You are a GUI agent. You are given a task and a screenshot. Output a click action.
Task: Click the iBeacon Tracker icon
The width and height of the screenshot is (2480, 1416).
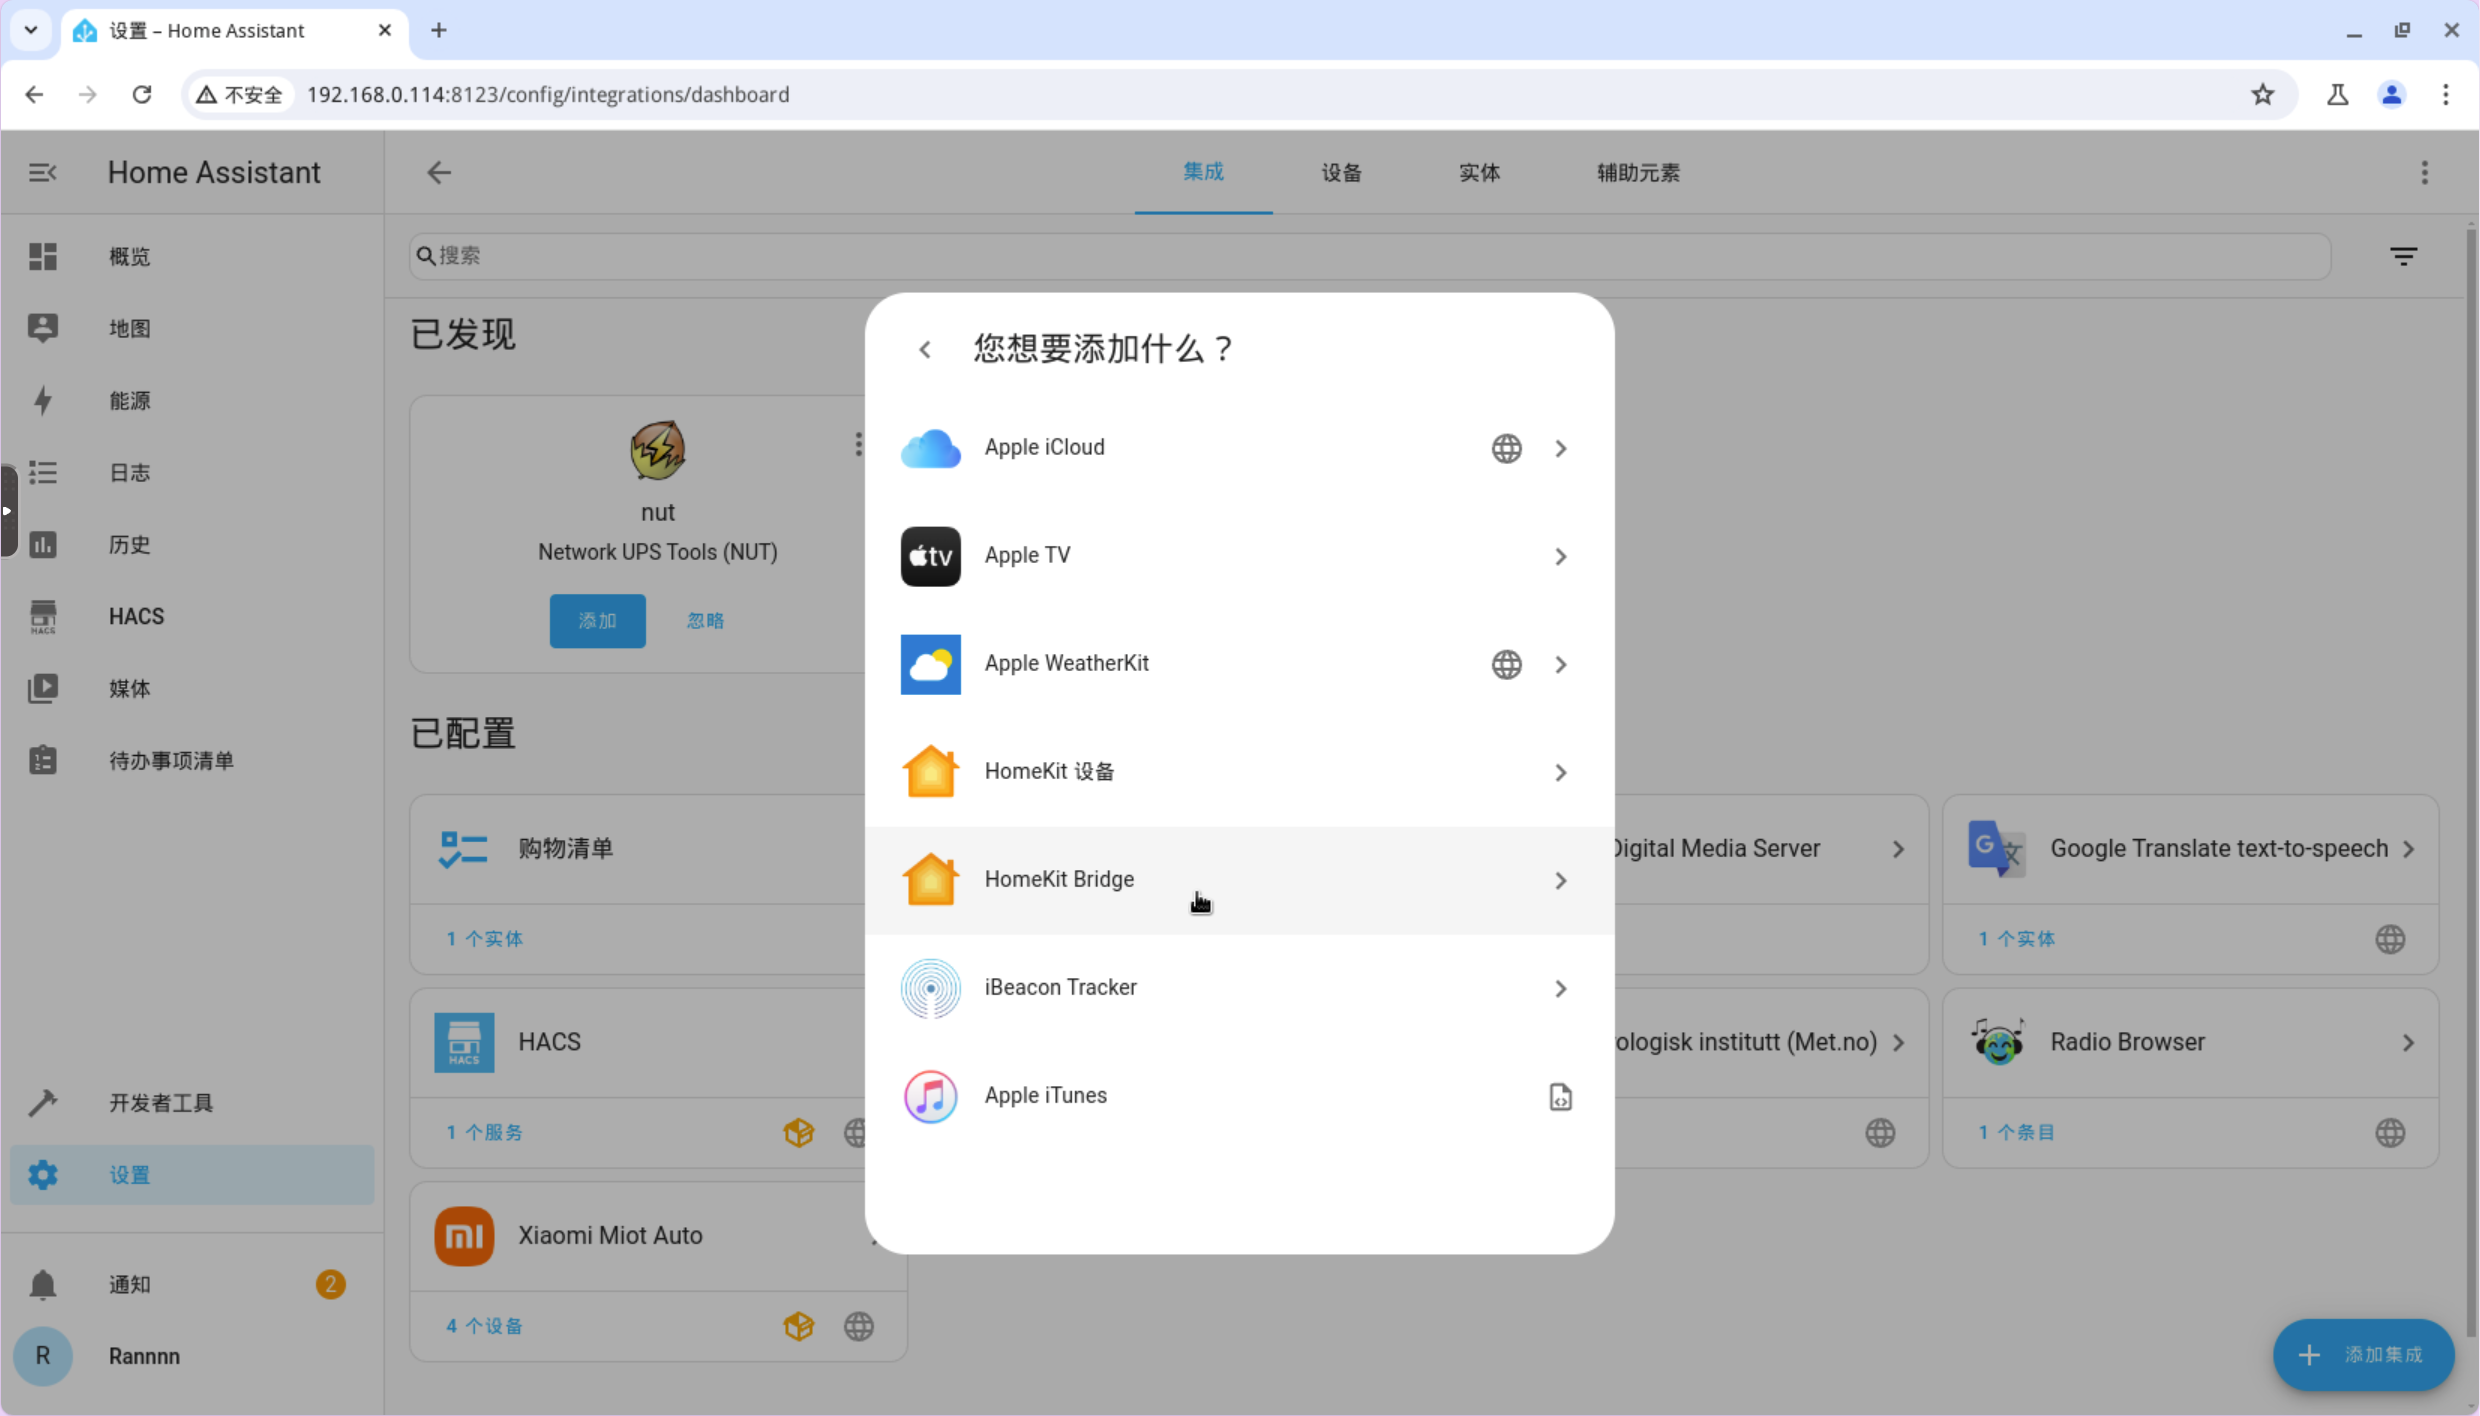(x=930, y=988)
